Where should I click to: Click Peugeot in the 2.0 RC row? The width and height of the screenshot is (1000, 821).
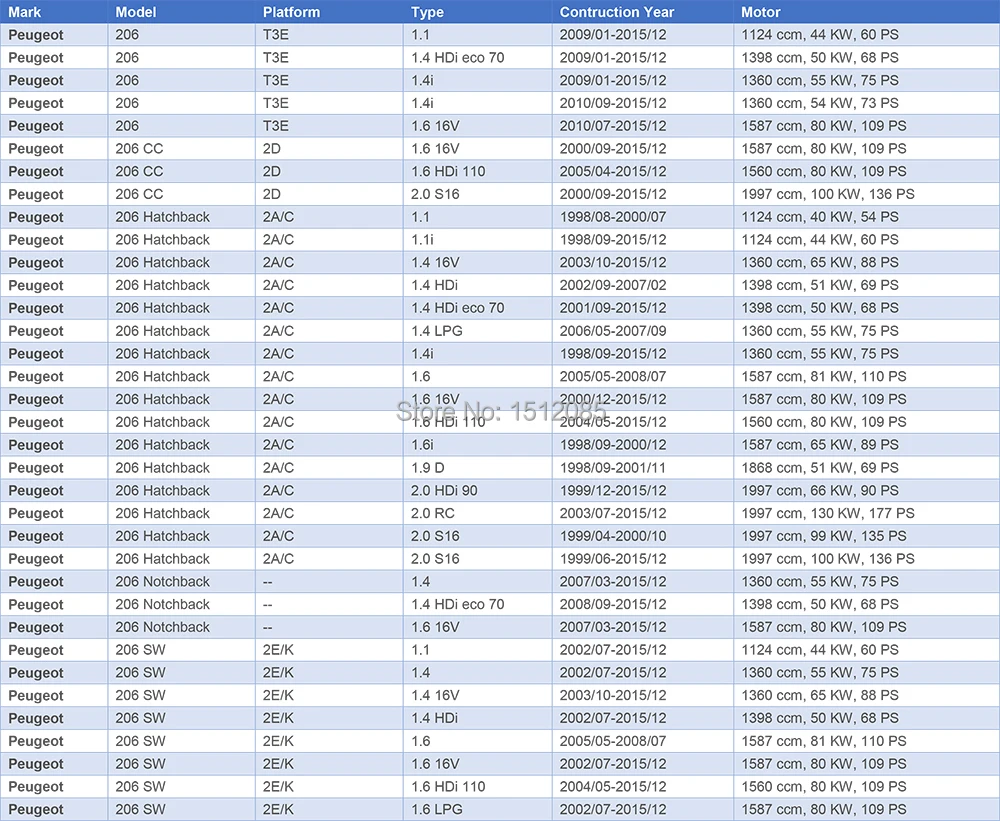36,514
